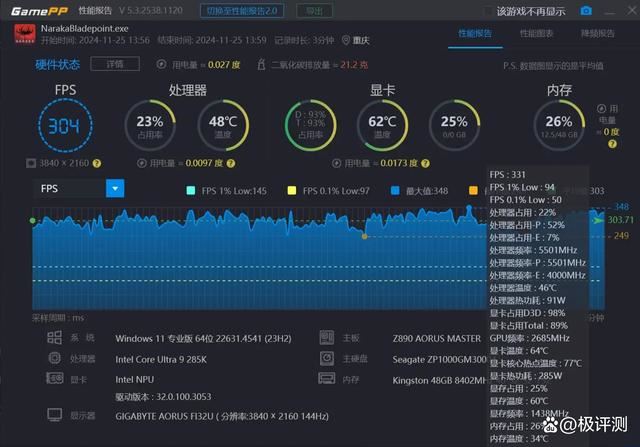This screenshot has width=640, height=447.
Task: Click the yellow FPS 0.1% Low legend swatch
Action: tap(291, 190)
